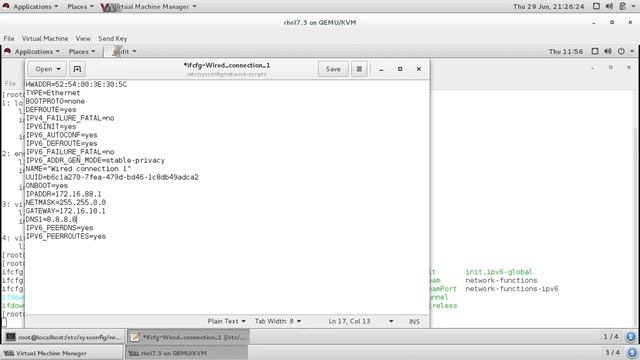Open the Tab Width selector

pyautogui.click(x=278, y=321)
